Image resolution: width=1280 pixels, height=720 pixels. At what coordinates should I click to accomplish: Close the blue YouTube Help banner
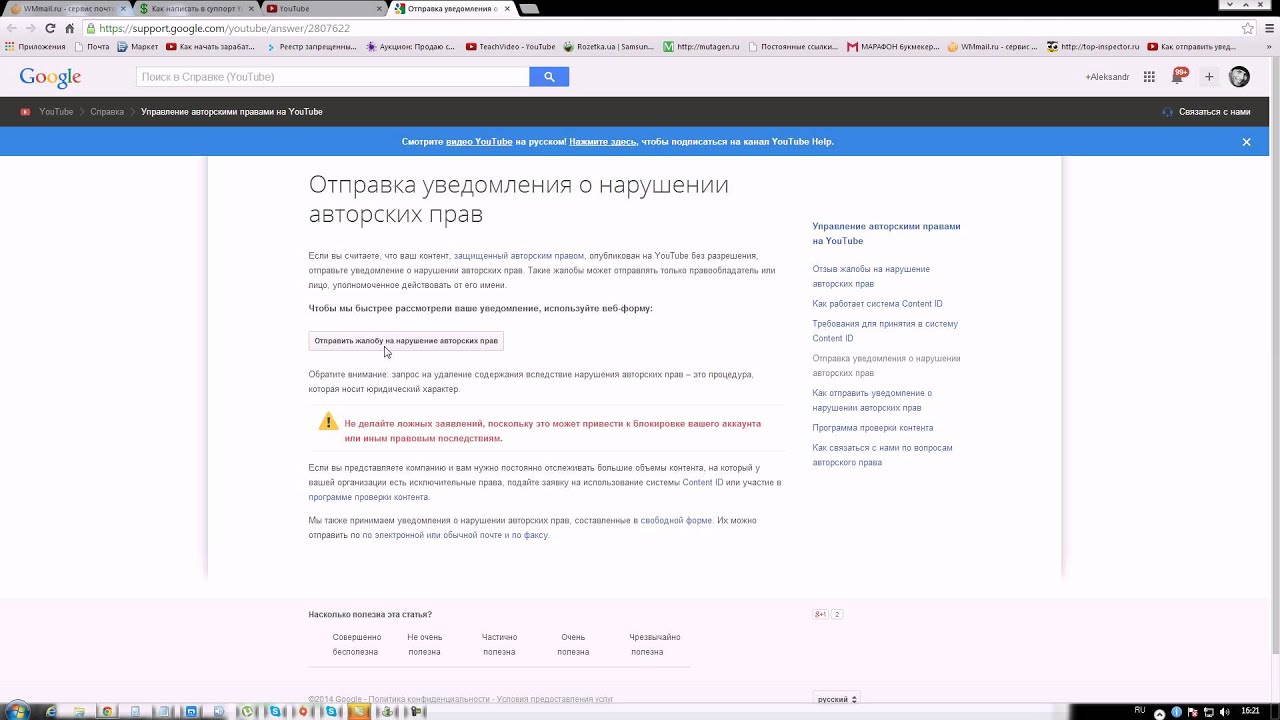point(1246,142)
